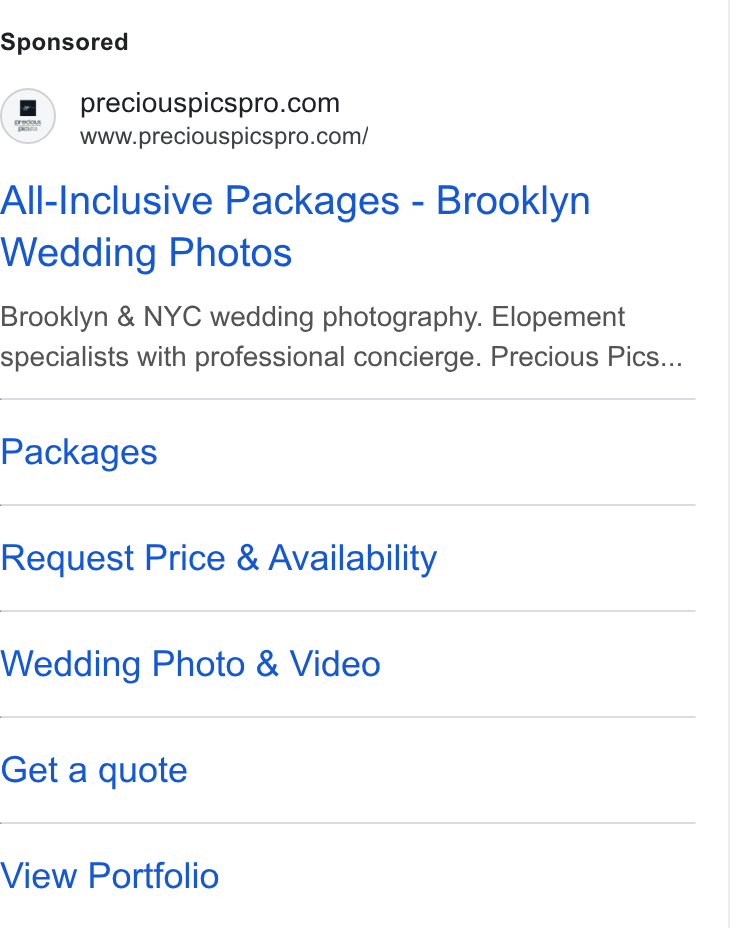This screenshot has width=730, height=928.
Task: Click the Precious Pics favicon logo
Action: (x=28, y=116)
